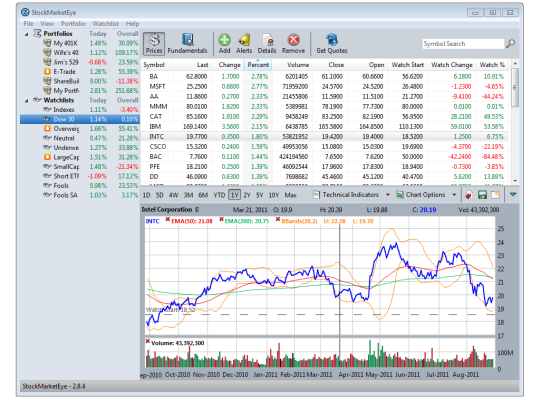Select the Indexes watchlist

[64, 110]
